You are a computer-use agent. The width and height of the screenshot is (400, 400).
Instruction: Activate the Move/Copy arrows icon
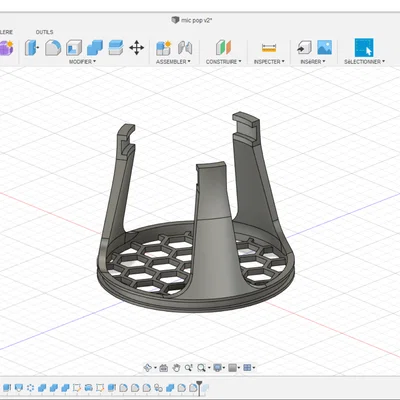pyautogui.click(x=137, y=48)
